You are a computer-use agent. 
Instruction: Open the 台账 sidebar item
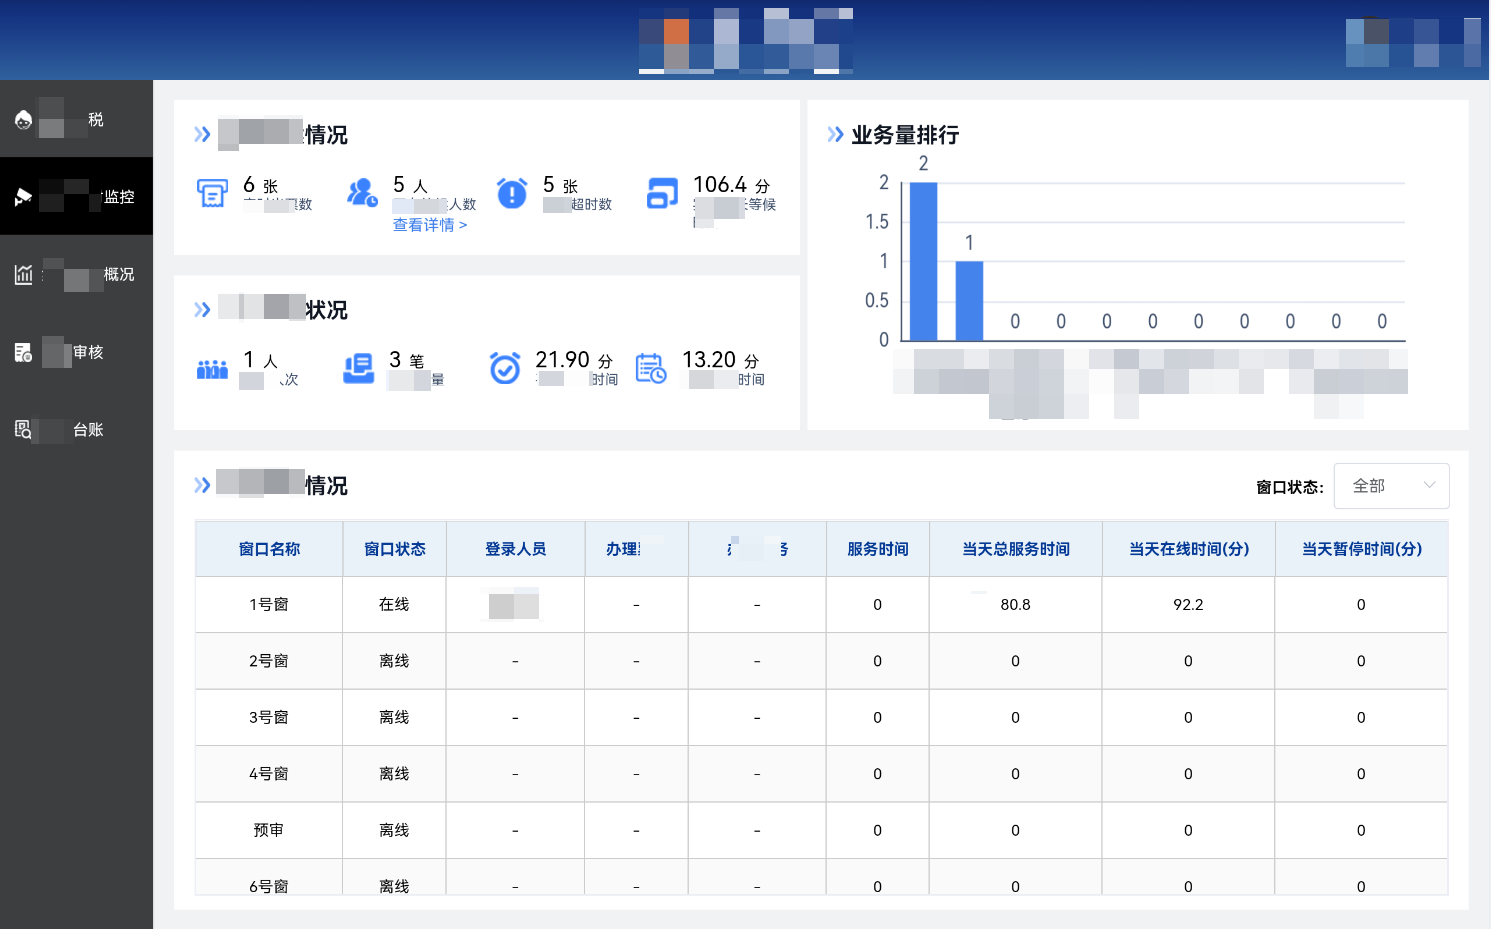click(x=76, y=429)
